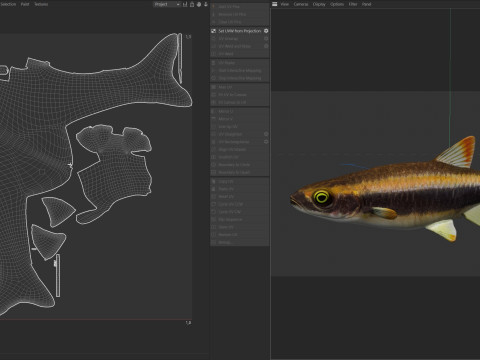Open the UV Rectangularize options gear
480x360 pixels.
pyautogui.click(x=266, y=142)
